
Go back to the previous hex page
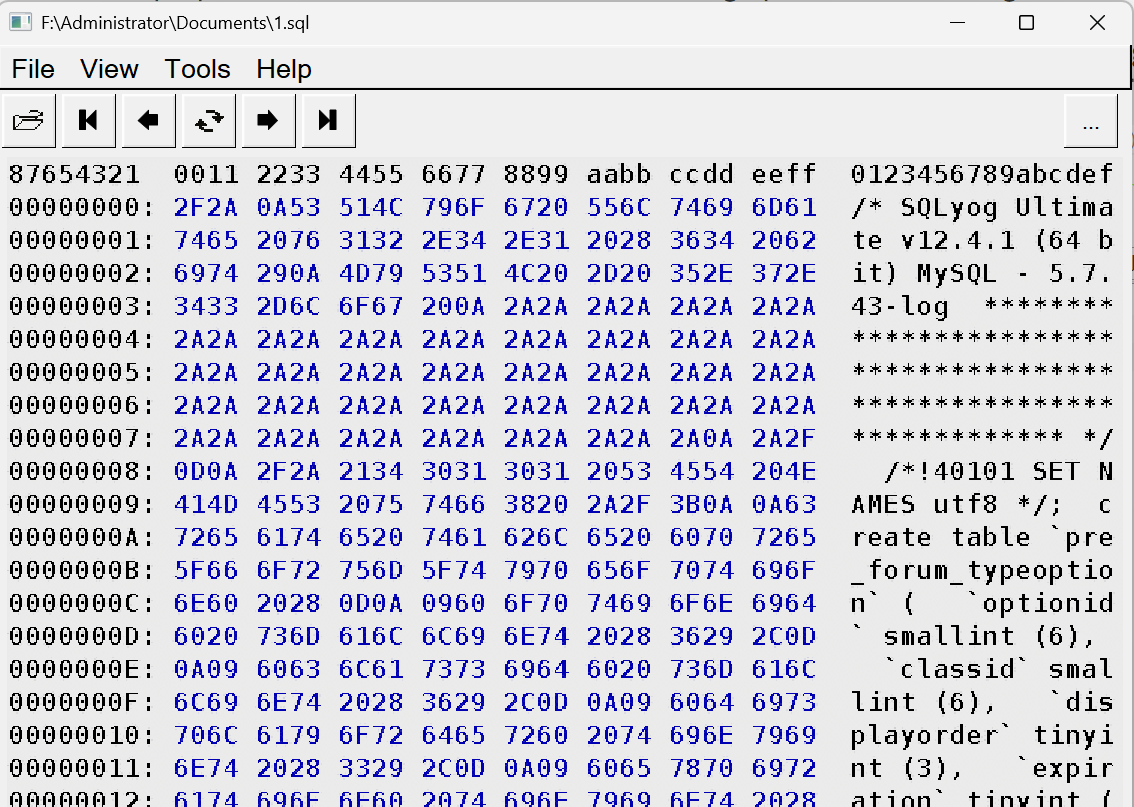148,120
